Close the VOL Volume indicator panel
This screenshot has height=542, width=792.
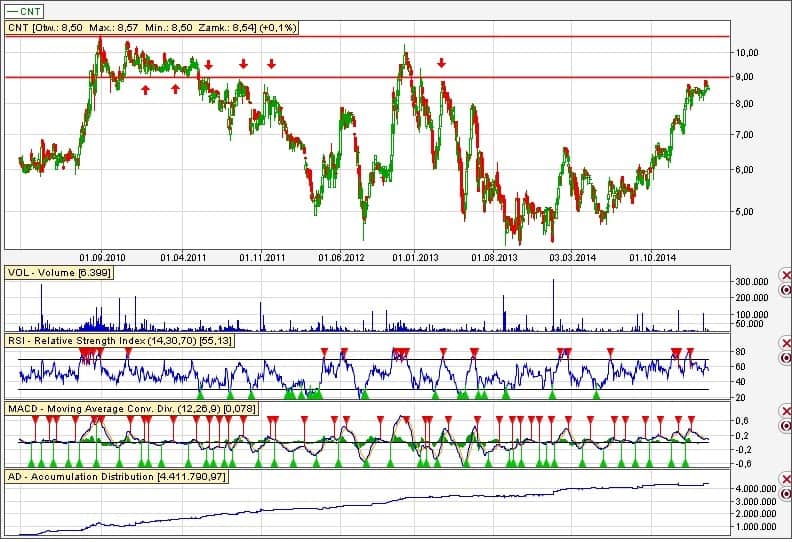pyautogui.click(x=785, y=275)
